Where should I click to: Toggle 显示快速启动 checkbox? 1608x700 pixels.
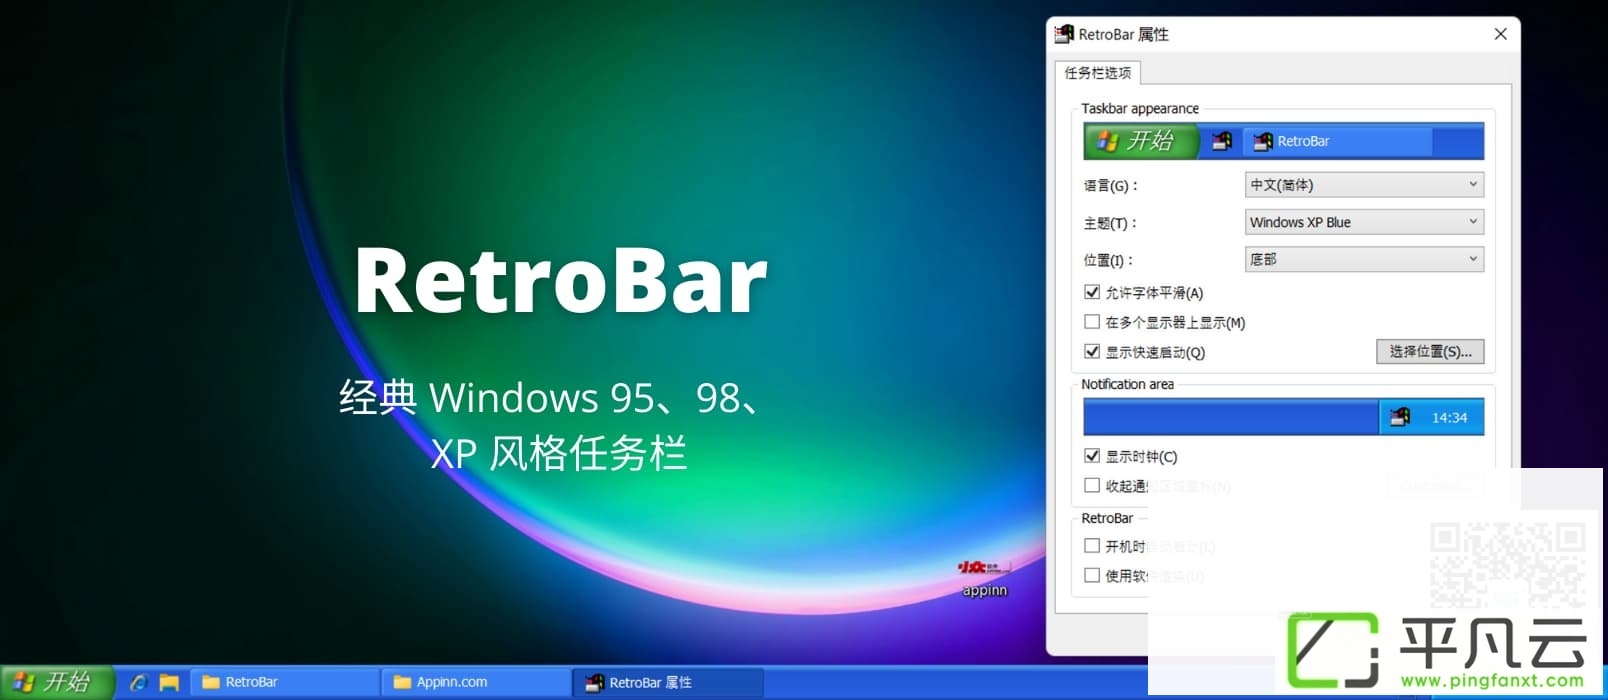[x=1092, y=352]
